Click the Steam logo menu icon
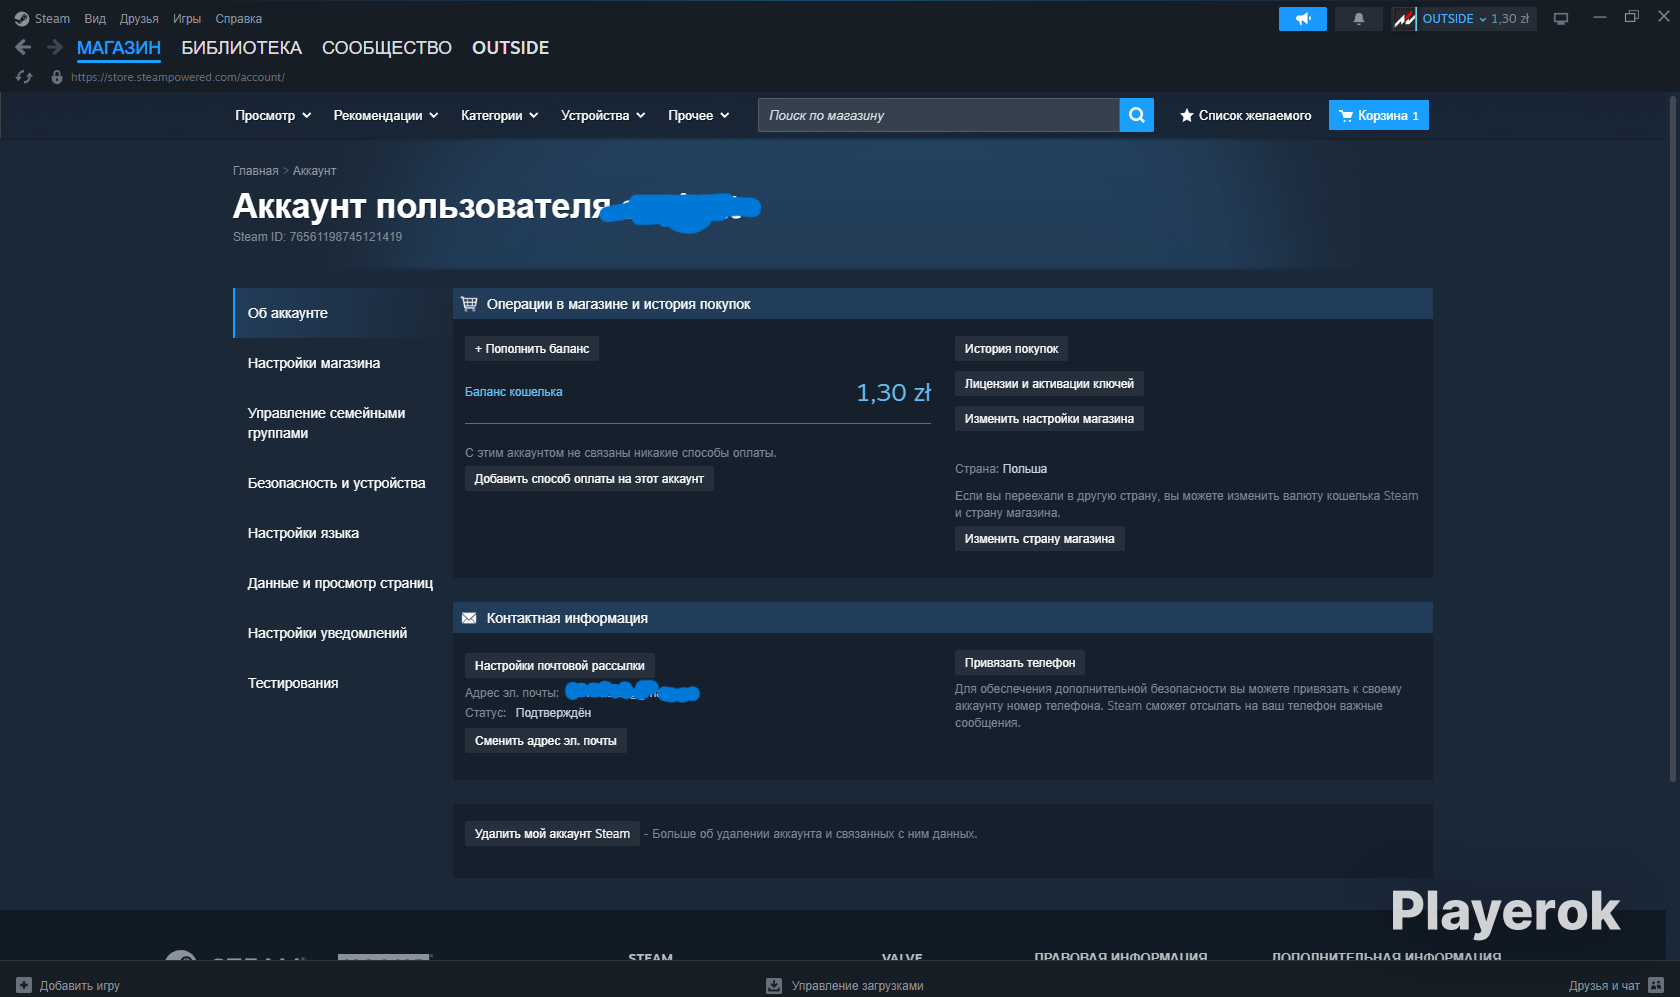 [x=22, y=19]
